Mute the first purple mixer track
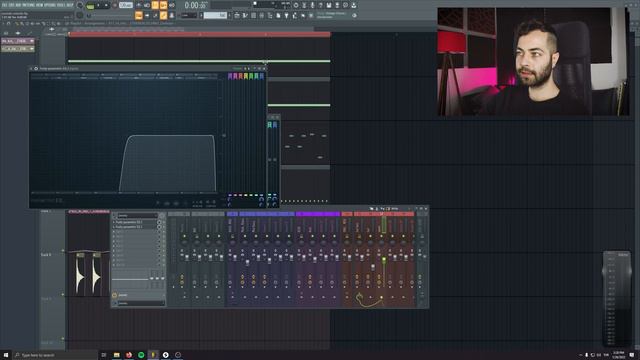The width and height of the screenshot is (640, 360). pos(233,236)
